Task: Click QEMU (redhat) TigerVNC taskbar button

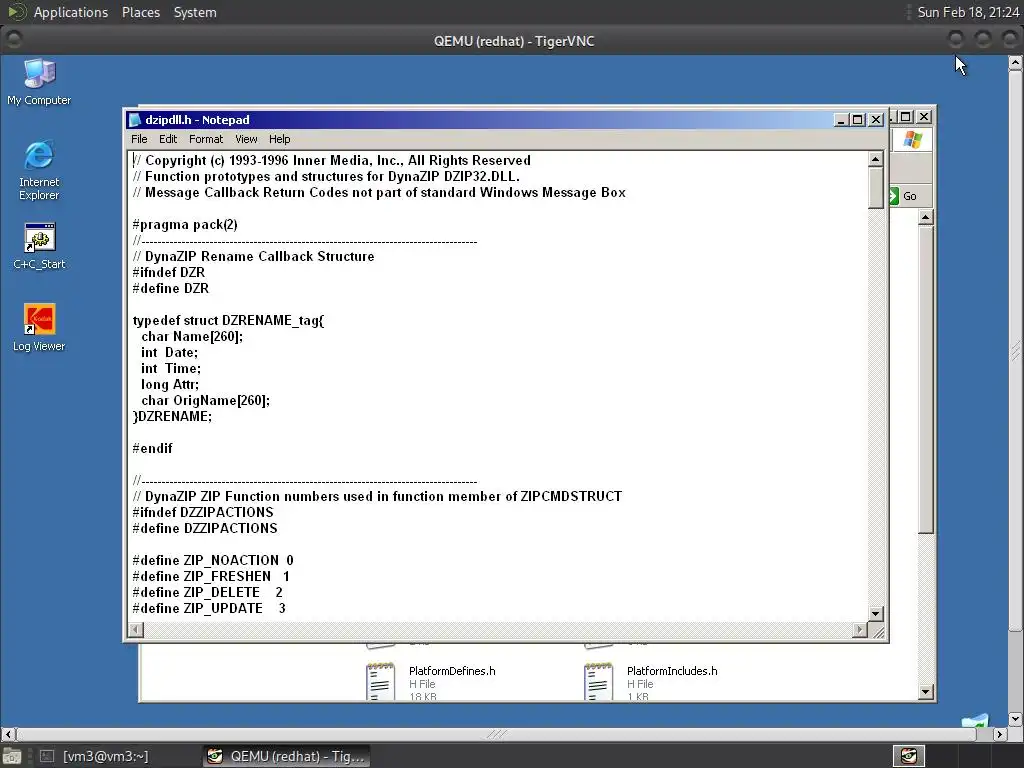Action: coord(286,756)
